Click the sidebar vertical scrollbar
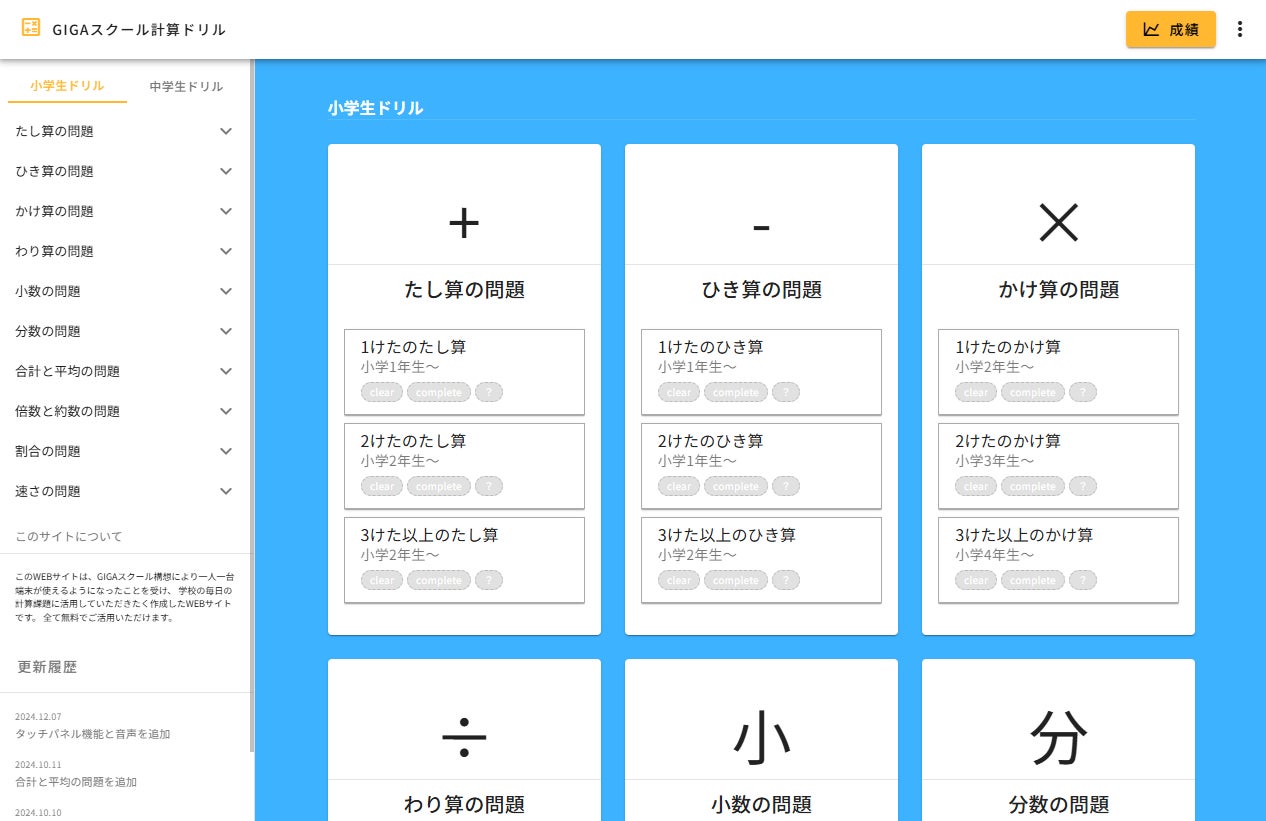1266x821 pixels. (x=252, y=405)
